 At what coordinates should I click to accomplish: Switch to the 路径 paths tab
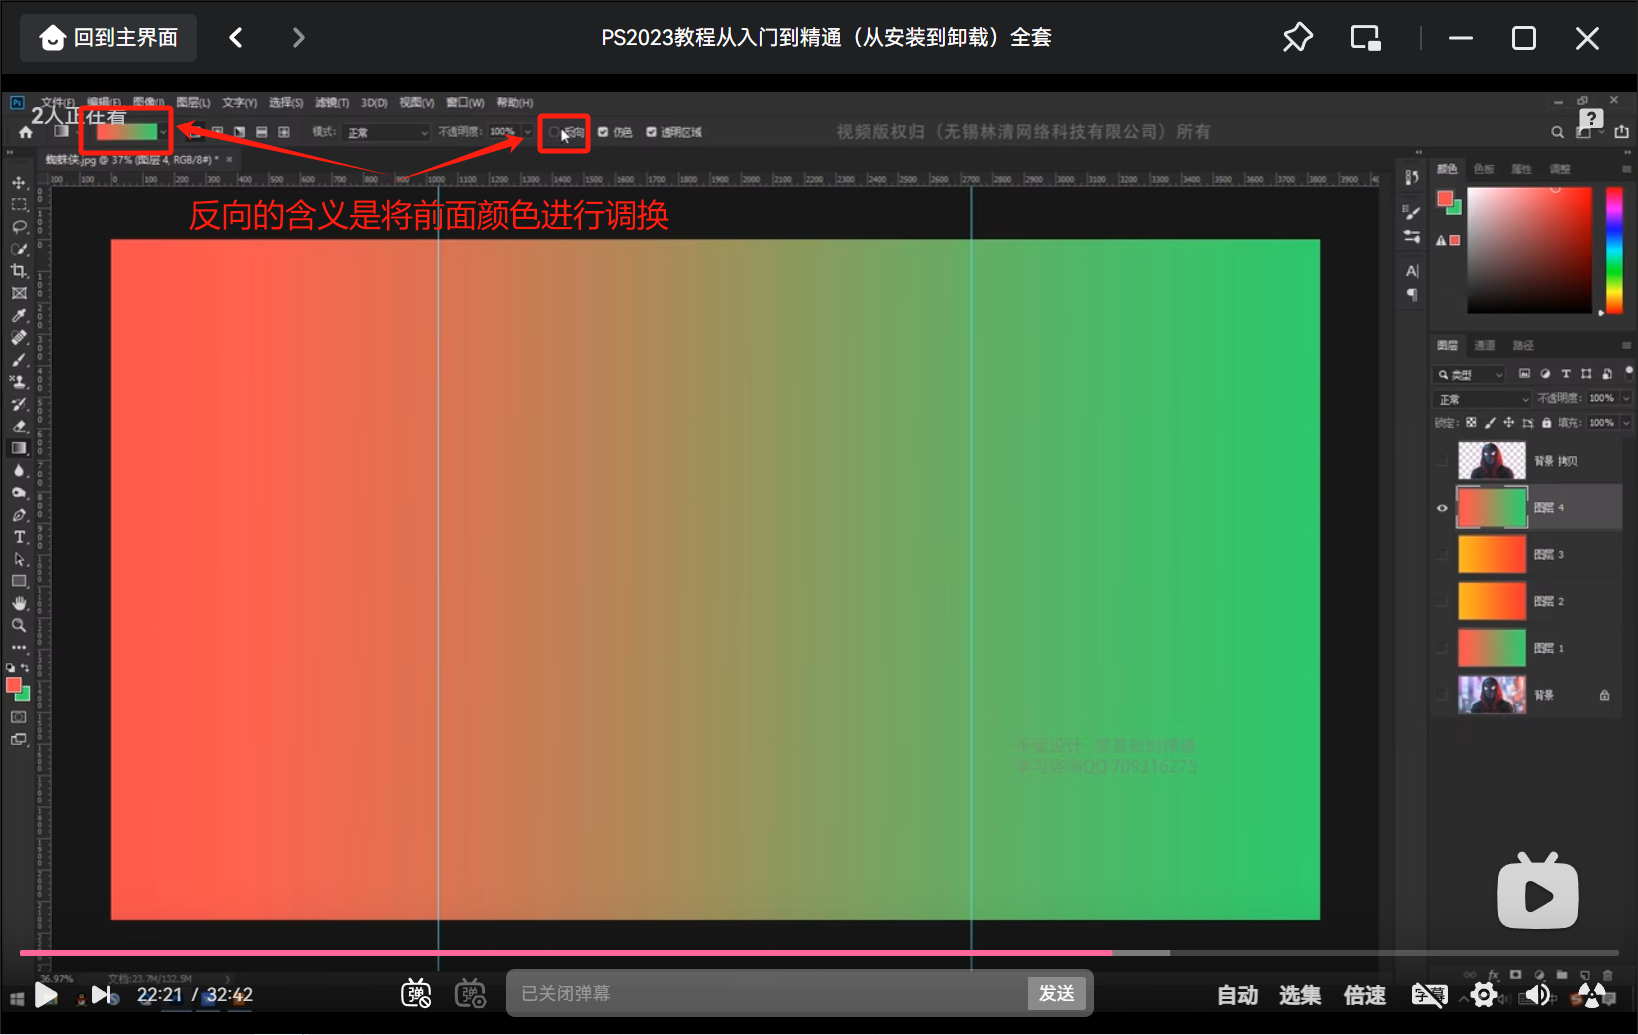coord(1523,345)
